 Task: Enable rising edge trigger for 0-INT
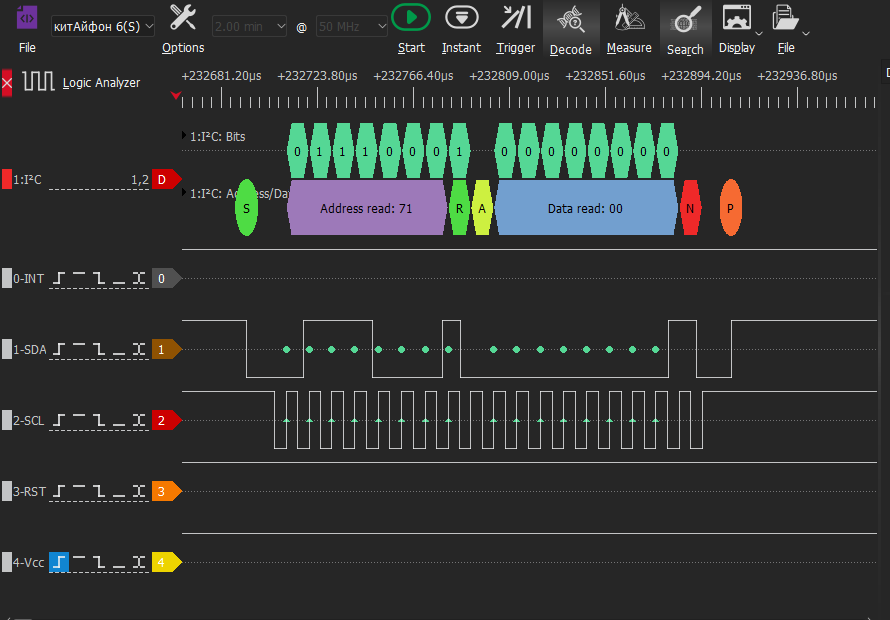[60, 279]
